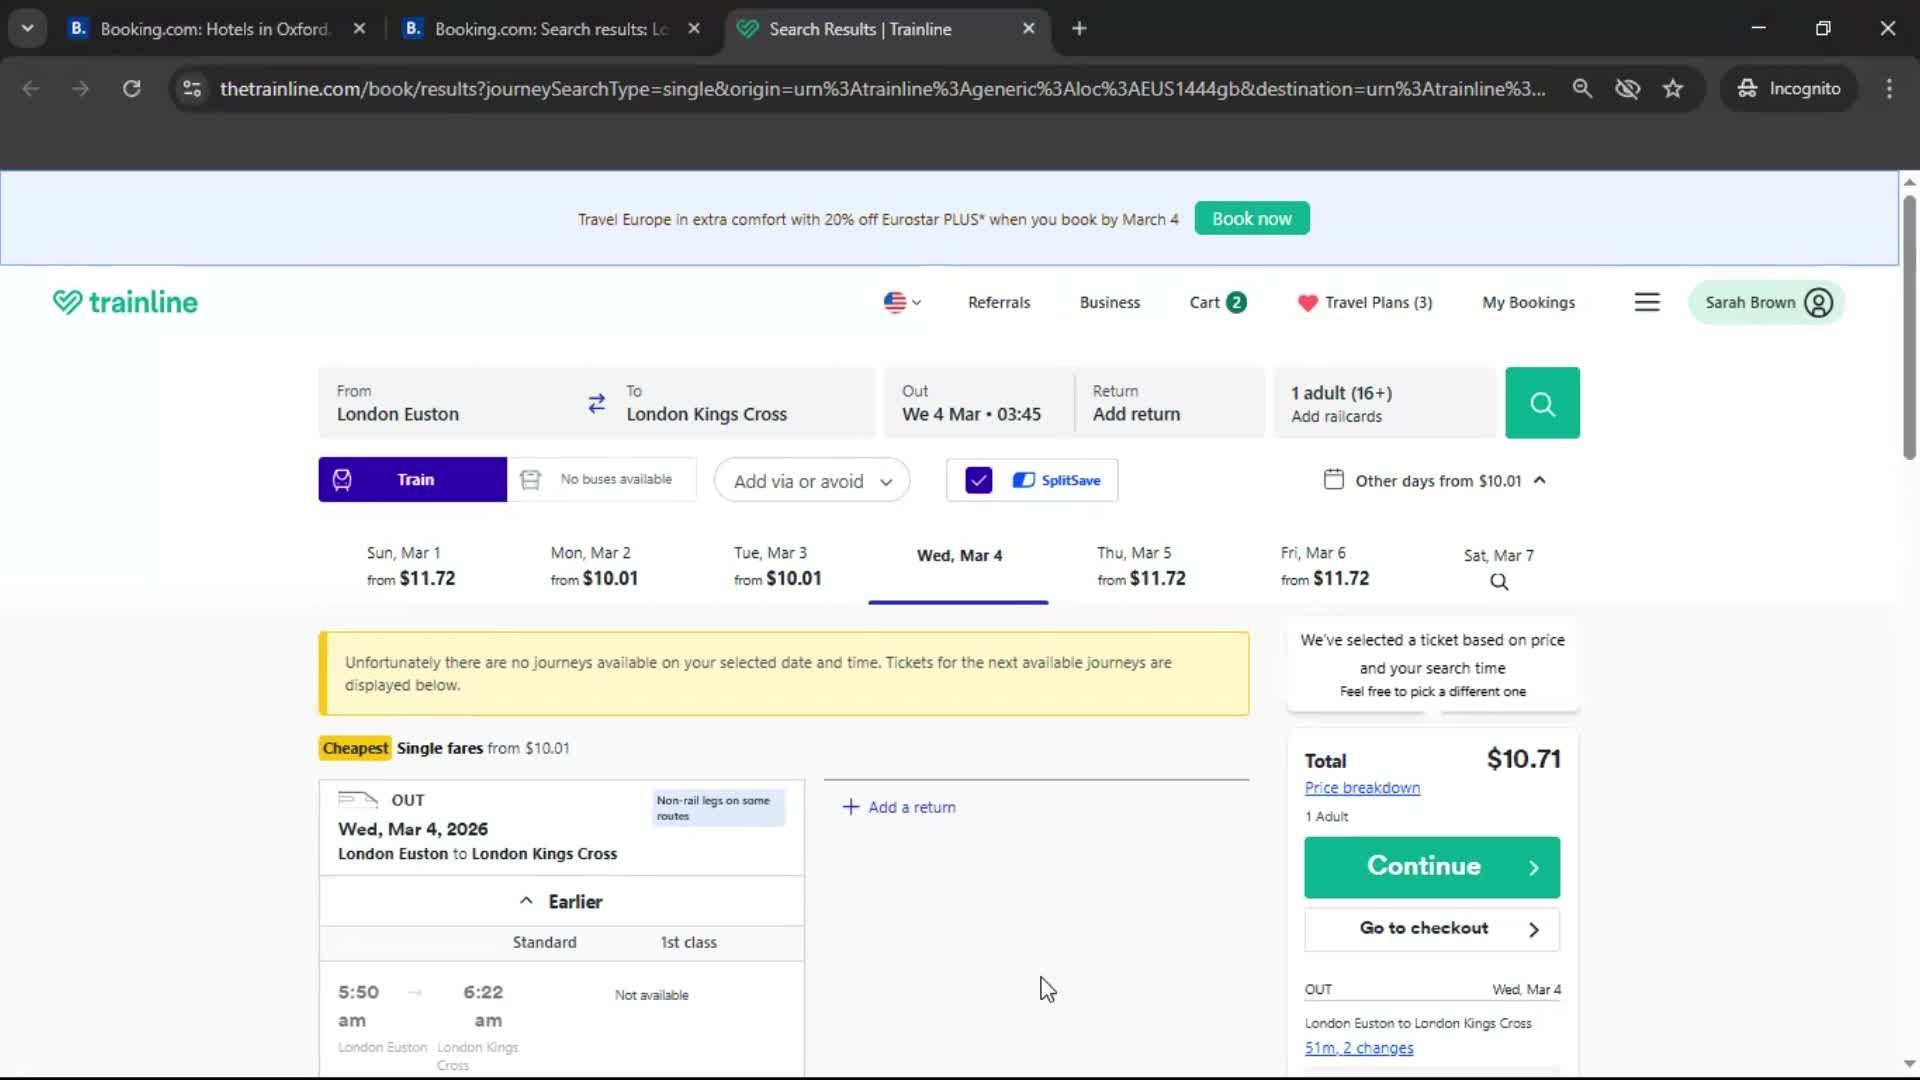Open the calendar icon next to Other days

click(1334, 480)
